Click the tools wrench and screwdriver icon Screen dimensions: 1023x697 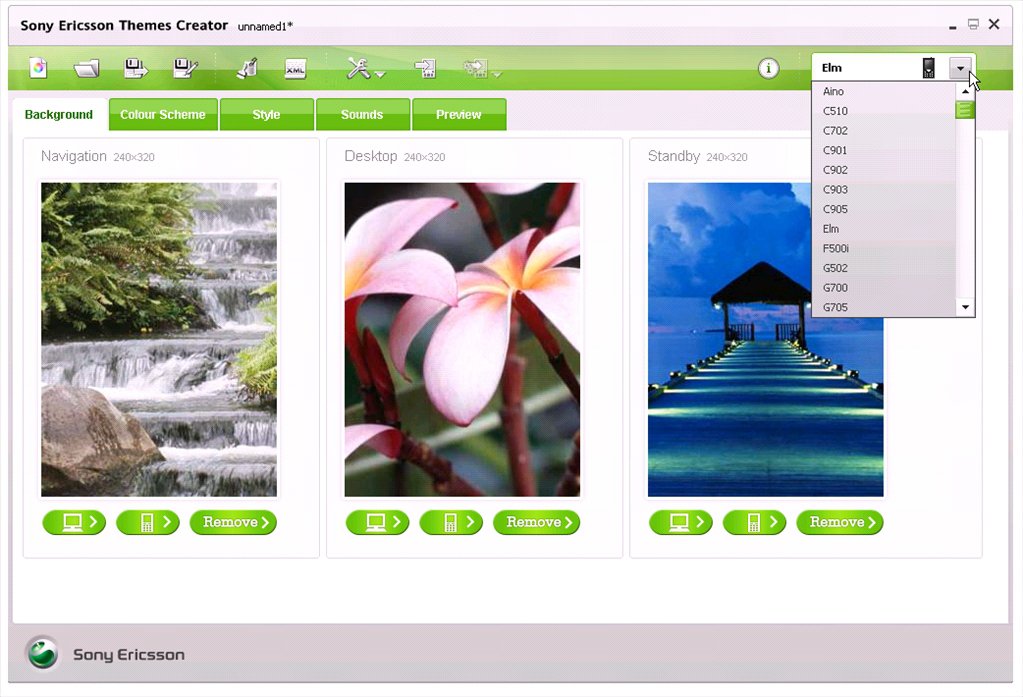click(358, 68)
